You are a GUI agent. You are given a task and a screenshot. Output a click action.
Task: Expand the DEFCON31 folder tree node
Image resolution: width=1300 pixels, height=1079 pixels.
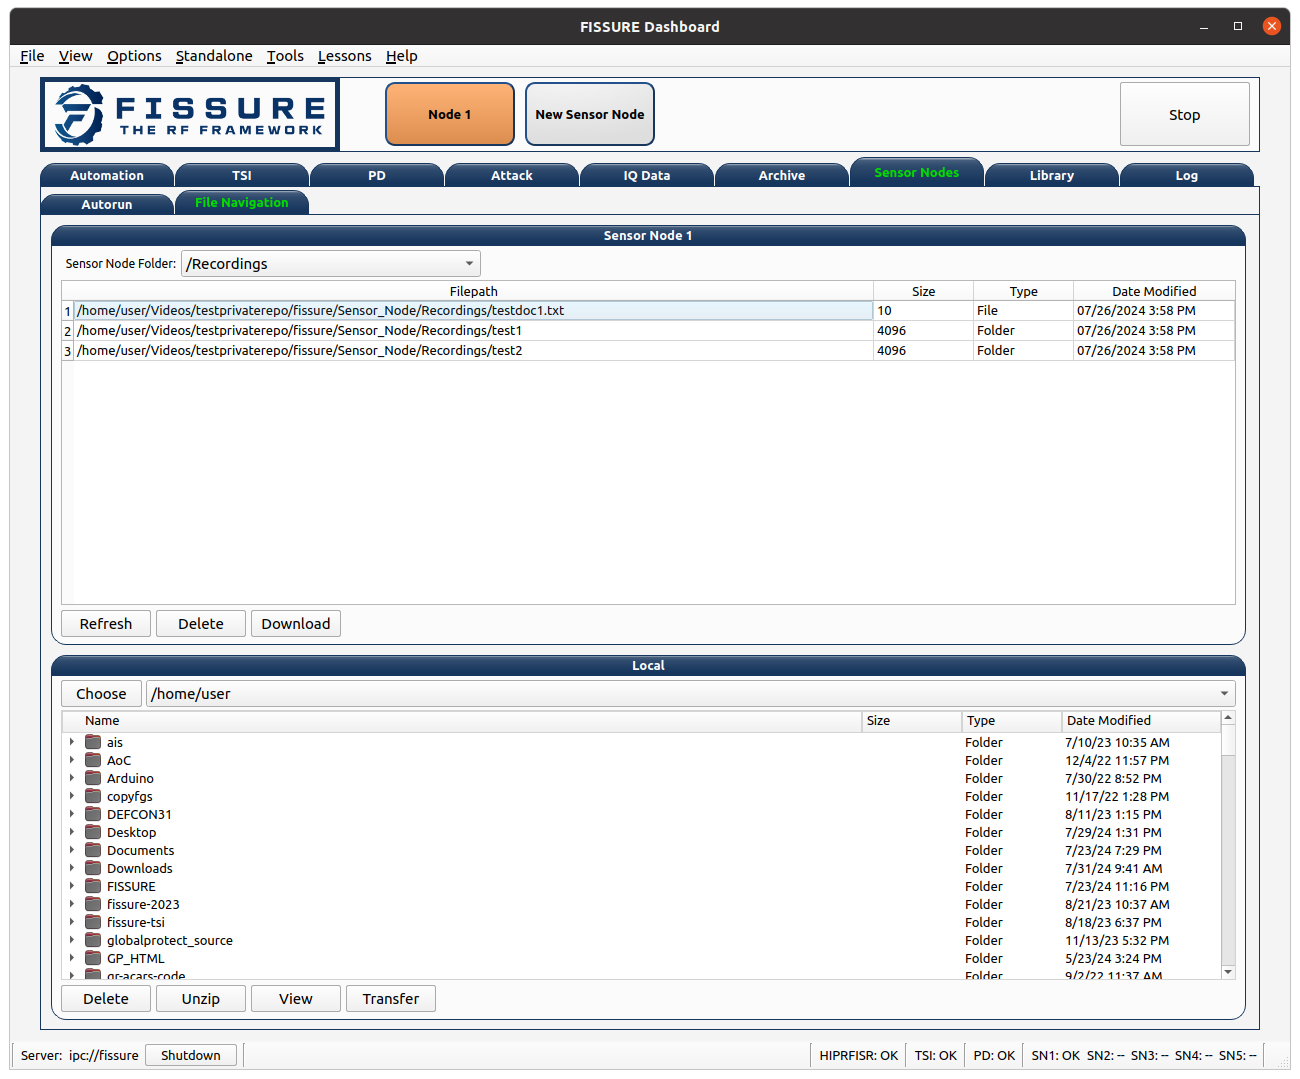point(72,814)
